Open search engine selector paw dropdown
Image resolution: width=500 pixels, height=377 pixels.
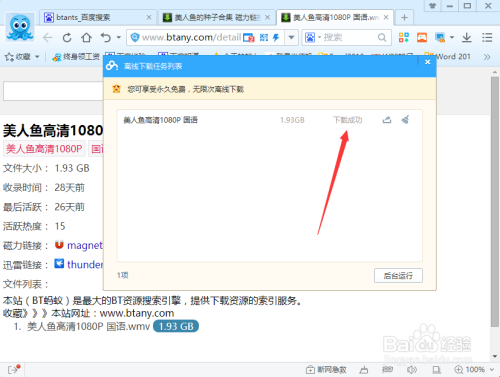pyautogui.click(x=313, y=37)
